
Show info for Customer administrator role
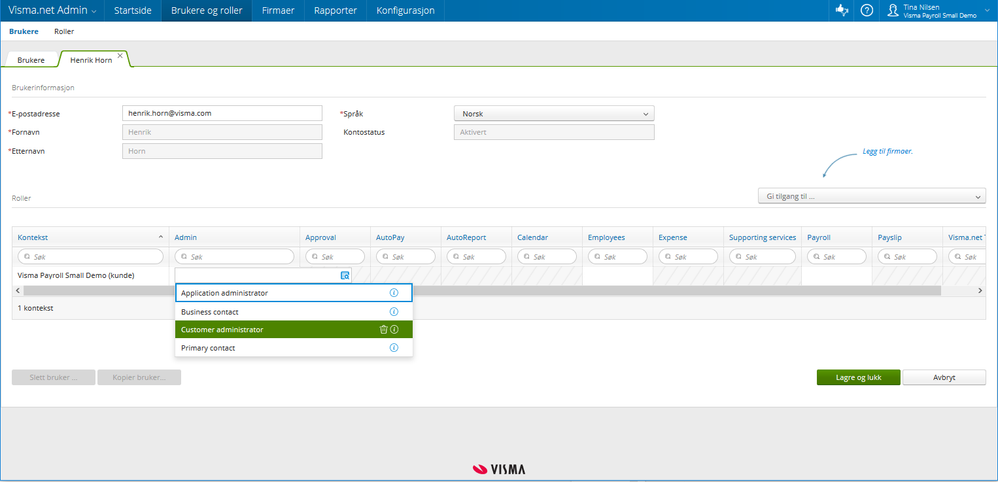394,329
